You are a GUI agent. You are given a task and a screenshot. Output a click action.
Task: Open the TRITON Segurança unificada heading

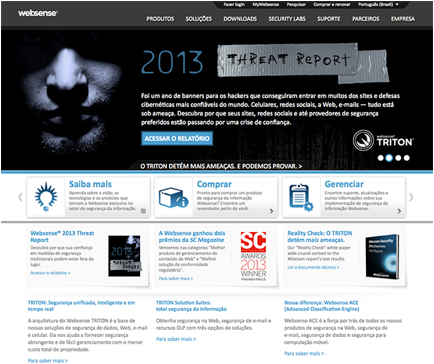click(81, 306)
